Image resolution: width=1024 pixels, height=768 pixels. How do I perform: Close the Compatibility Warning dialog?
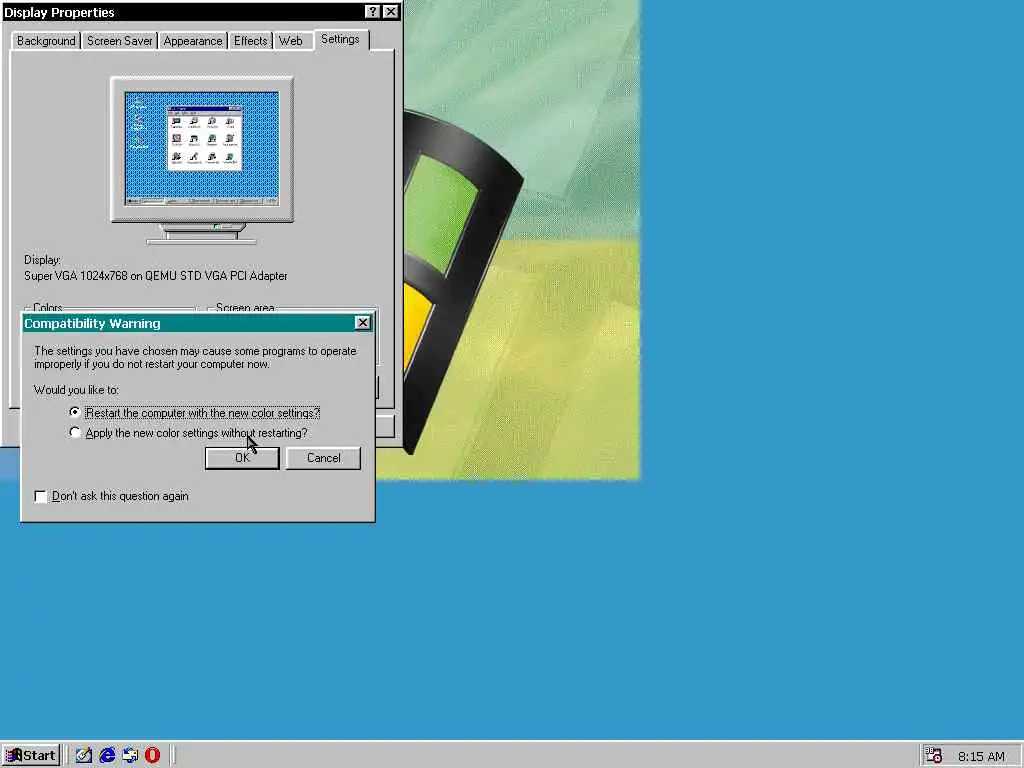click(362, 323)
